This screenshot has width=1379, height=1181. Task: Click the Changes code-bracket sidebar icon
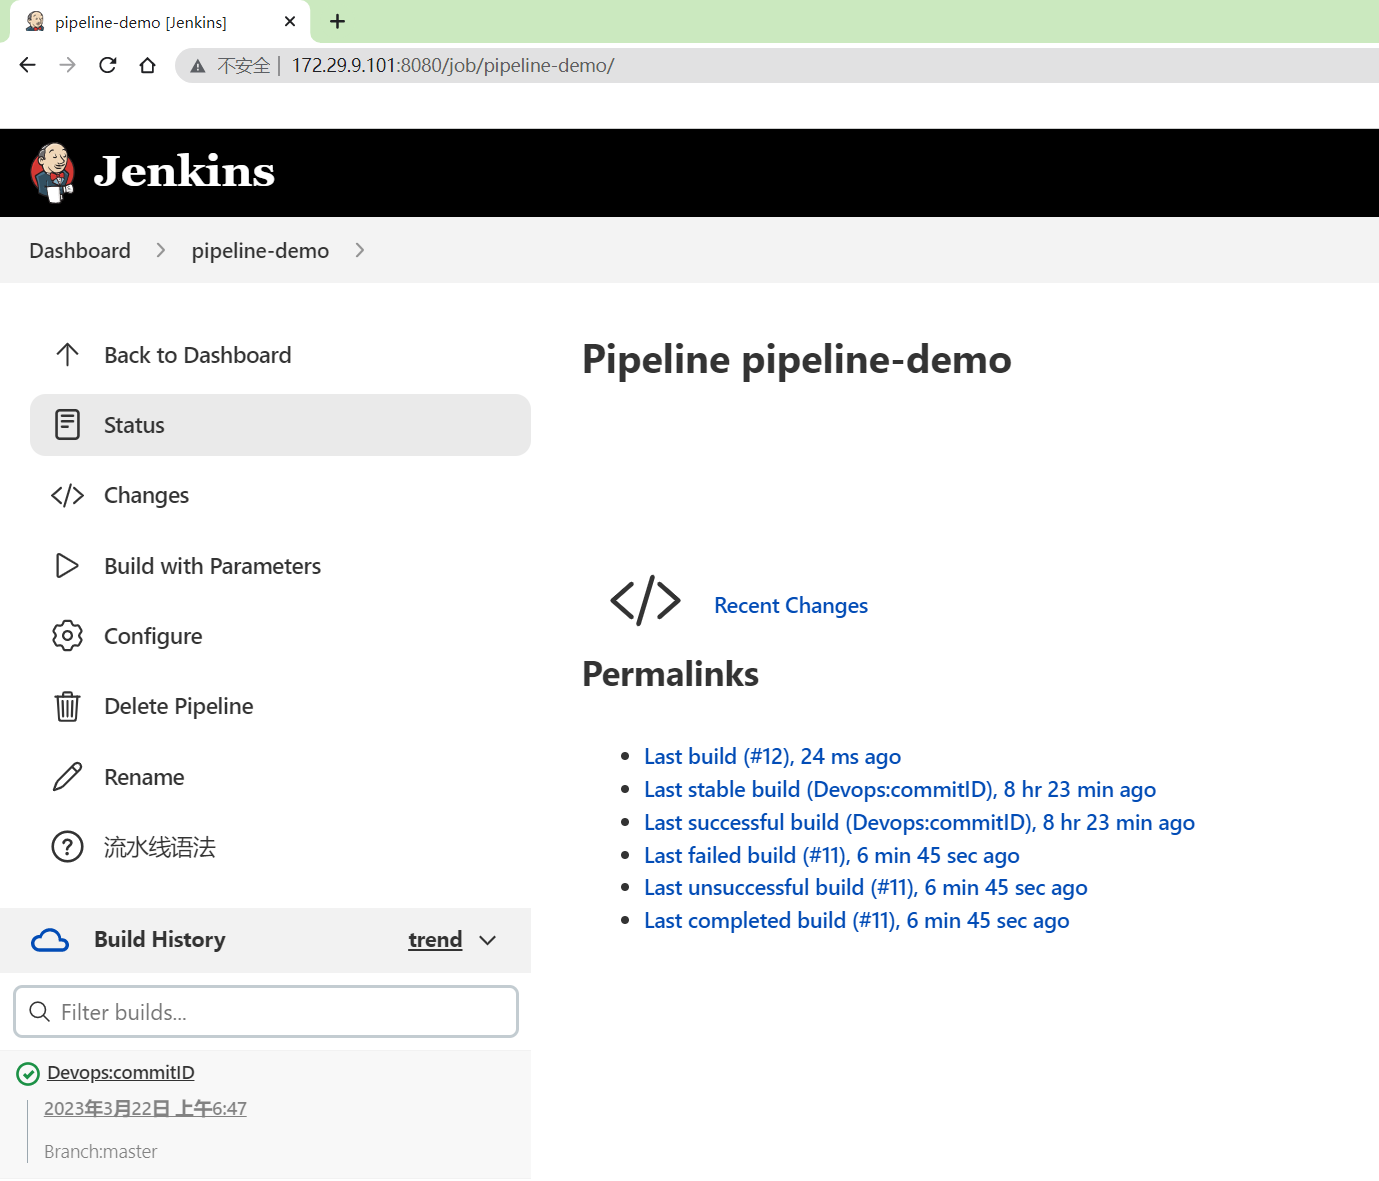67,496
